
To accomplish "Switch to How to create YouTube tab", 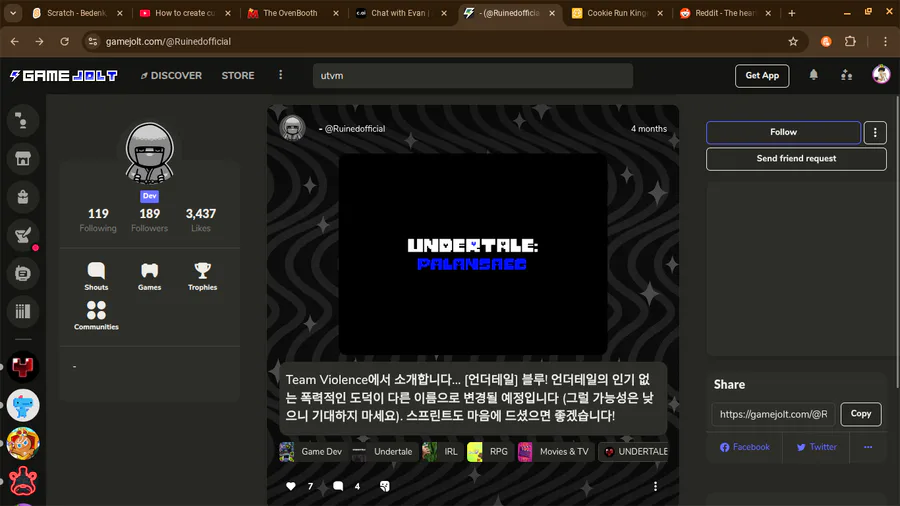I will click(185, 13).
